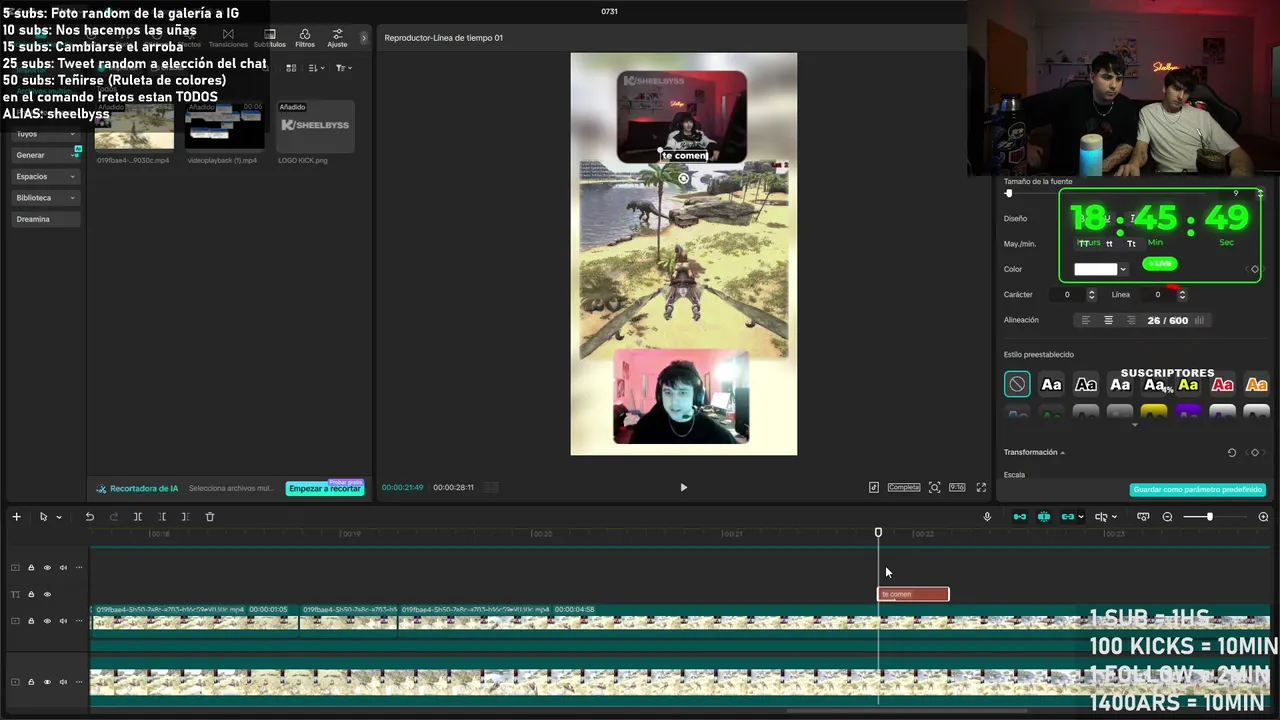Select the pointer tool in timeline toolbar
Viewport: 1280px width, 720px height.
[43, 517]
